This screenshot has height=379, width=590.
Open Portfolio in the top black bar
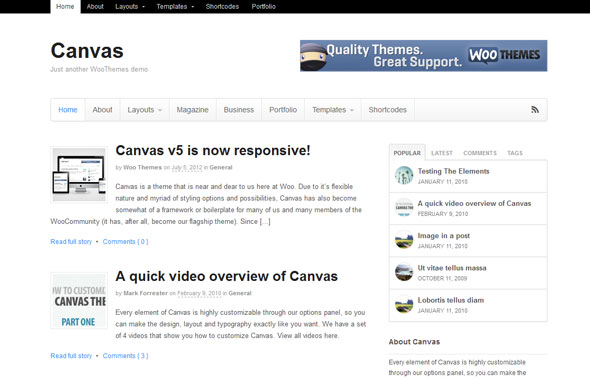pos(263,6)
